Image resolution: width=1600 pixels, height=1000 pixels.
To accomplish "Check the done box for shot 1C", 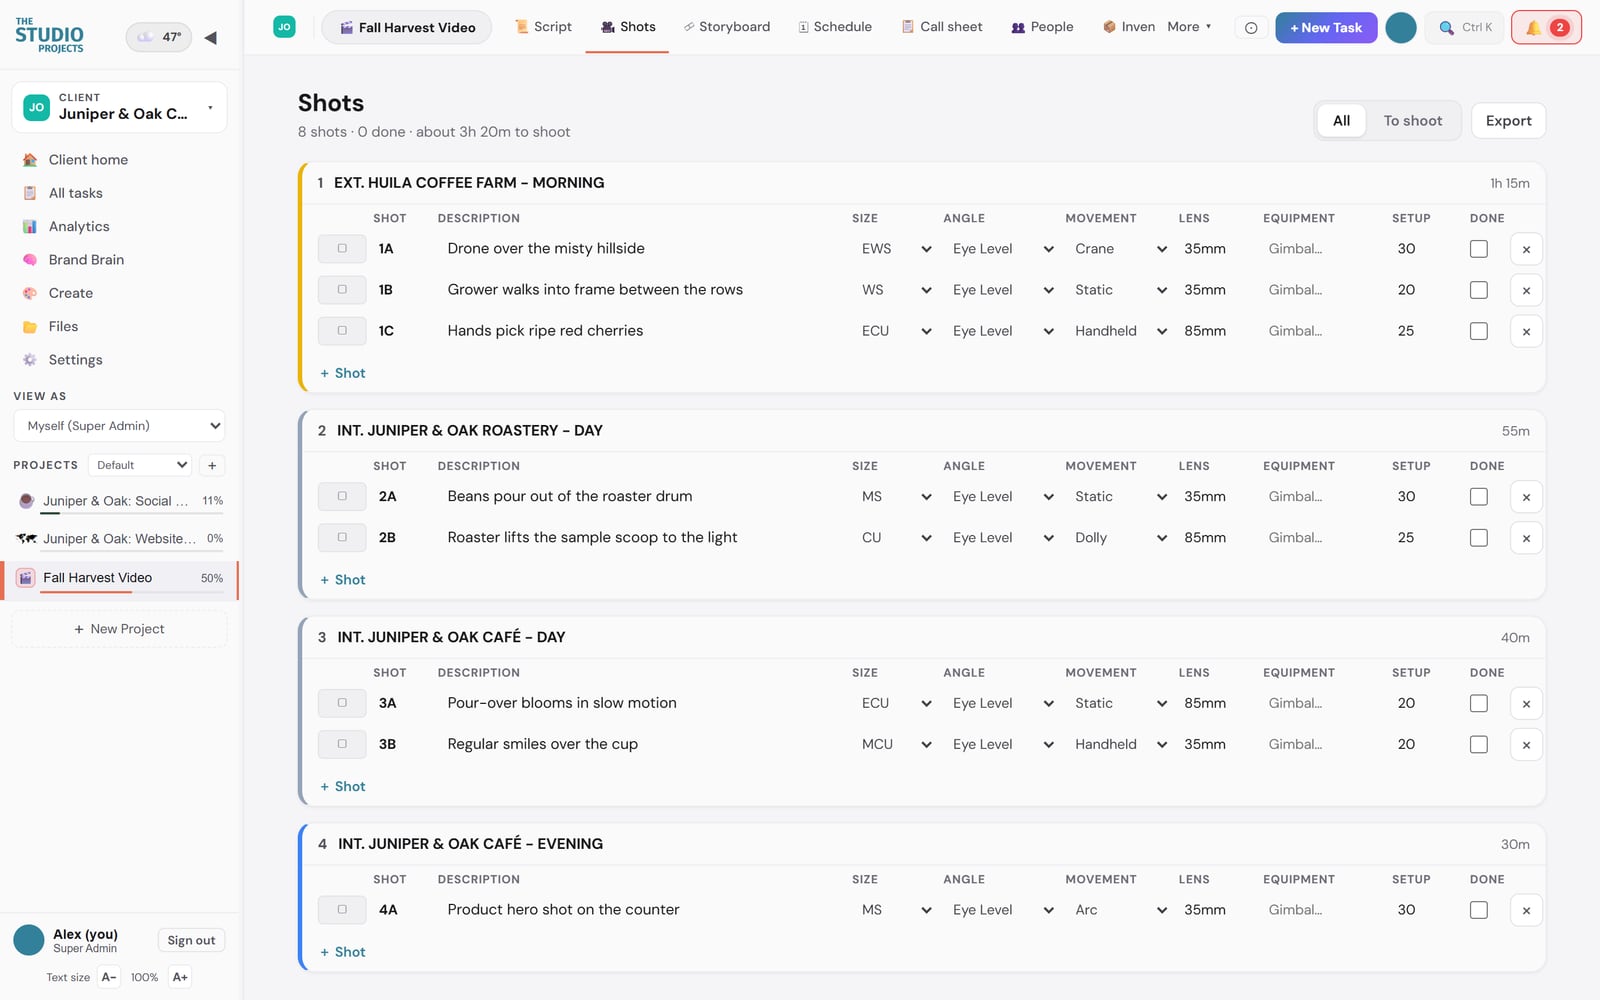I will (1479, 331).
